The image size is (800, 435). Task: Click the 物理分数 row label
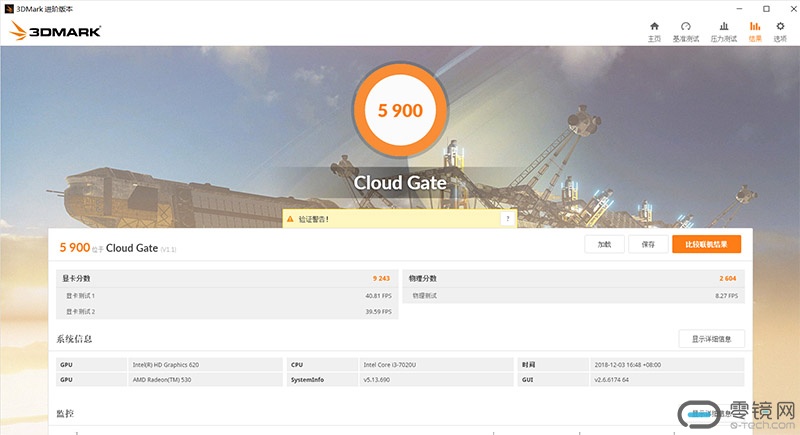422,278
